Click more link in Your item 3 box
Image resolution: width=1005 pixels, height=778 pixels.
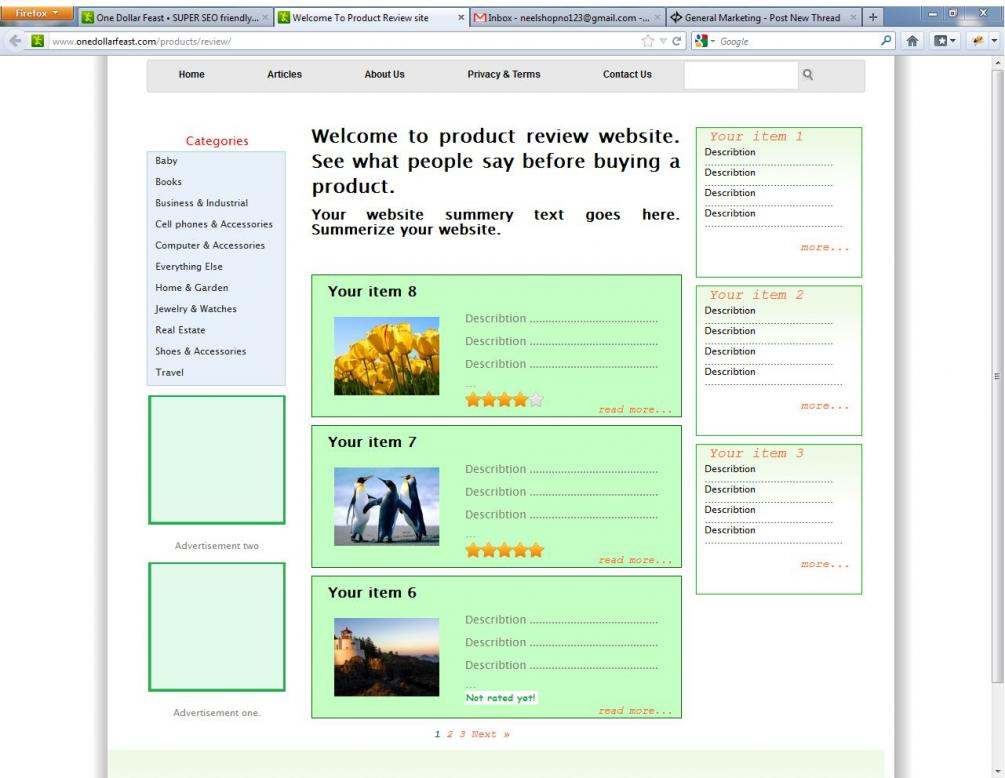coord(825,564)
